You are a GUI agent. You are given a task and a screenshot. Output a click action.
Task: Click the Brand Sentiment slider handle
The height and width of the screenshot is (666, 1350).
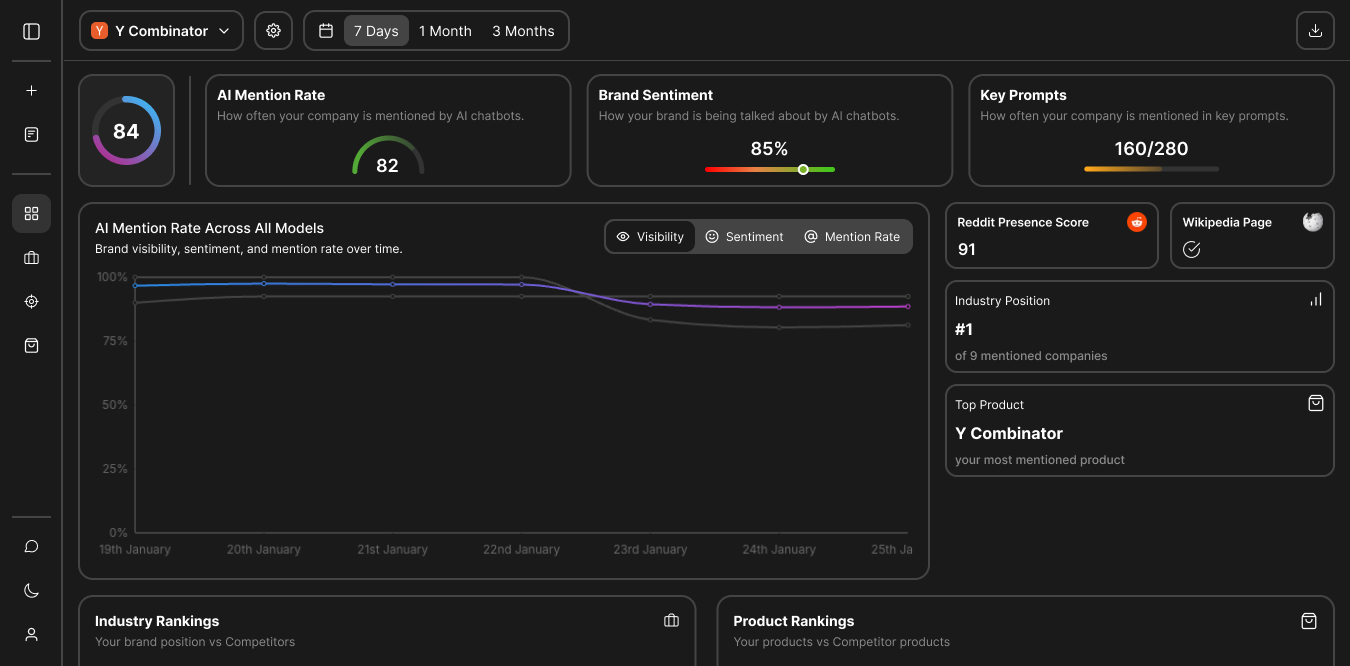[x=803, y=170]
